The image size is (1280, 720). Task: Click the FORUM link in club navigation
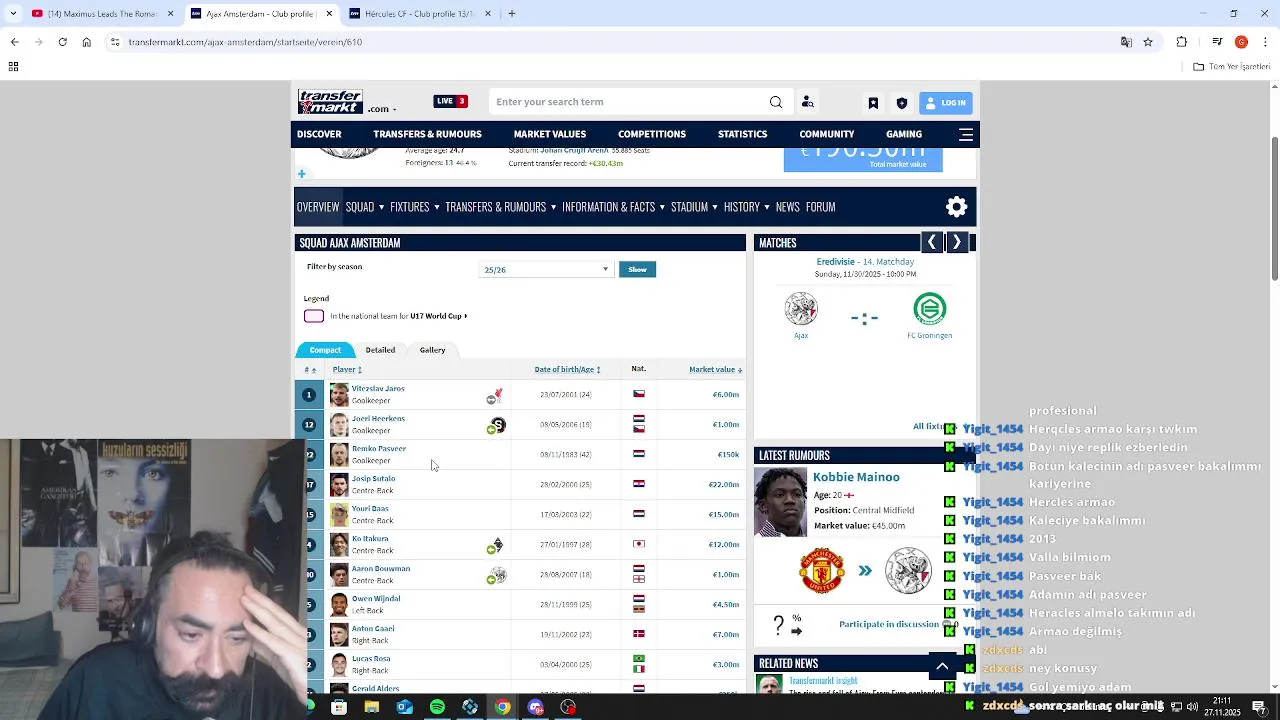point(820,207)
